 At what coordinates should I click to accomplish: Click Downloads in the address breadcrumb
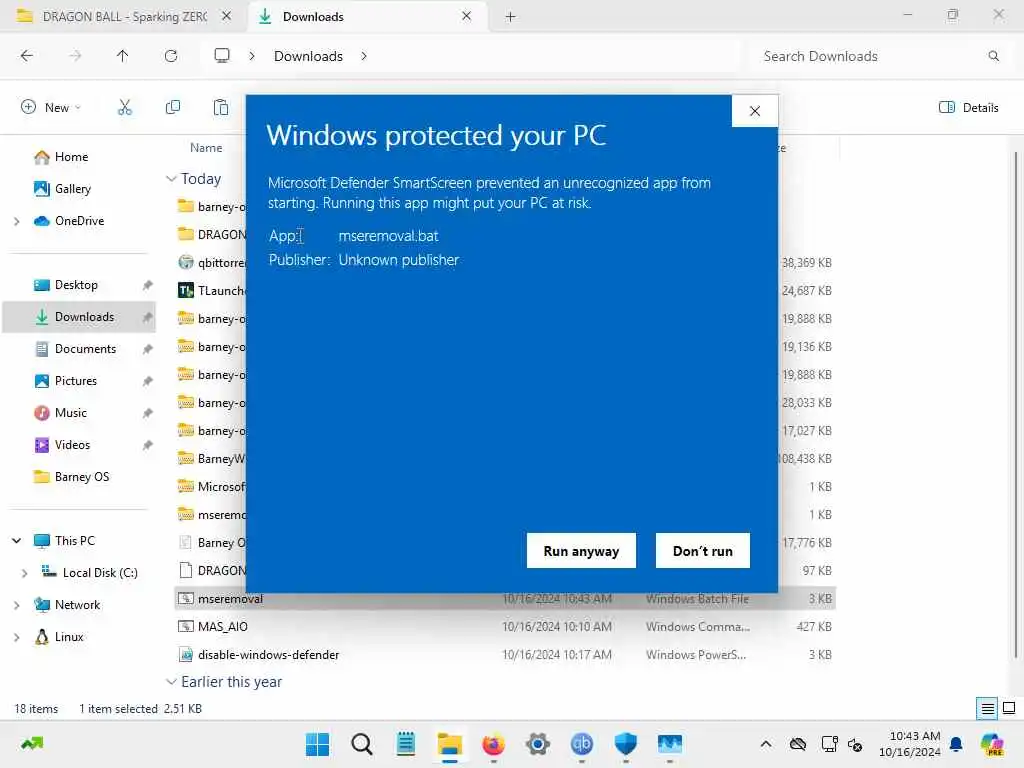coord(308,56)
